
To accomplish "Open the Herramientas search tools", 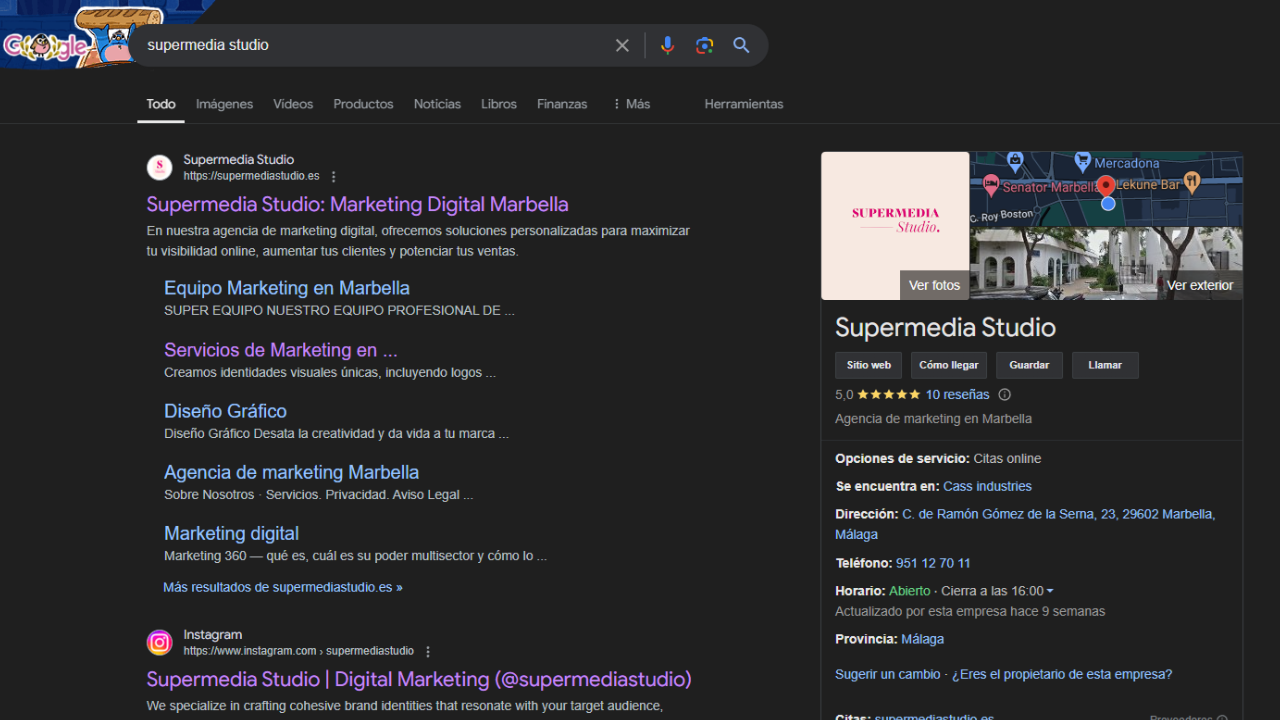I will (743, 104).
